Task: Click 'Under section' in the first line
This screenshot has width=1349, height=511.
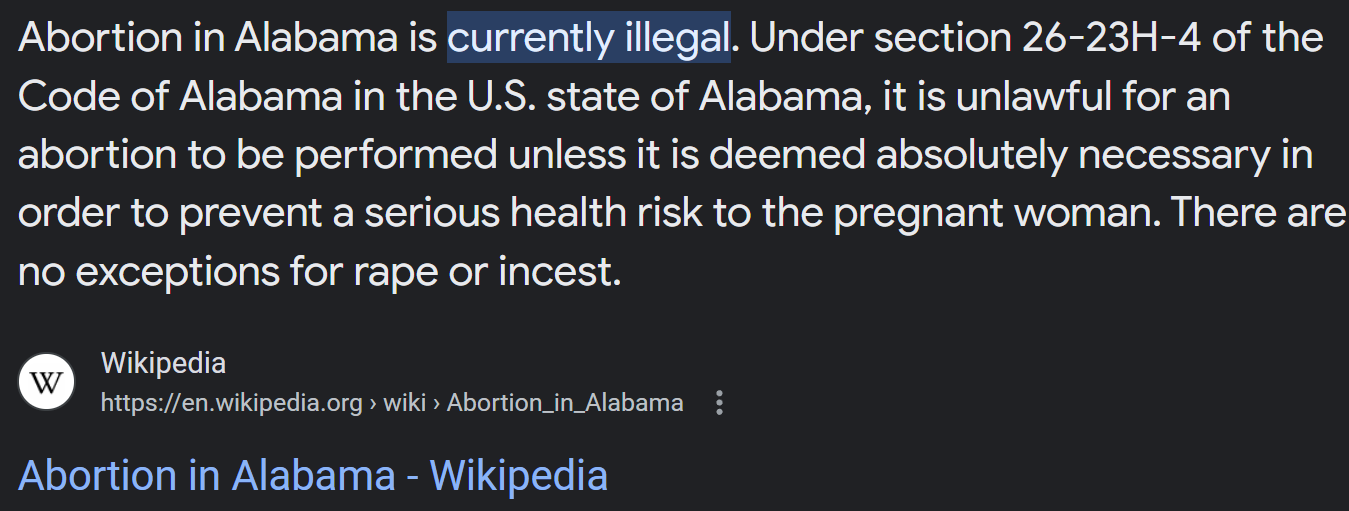Action: pos(881,38)
